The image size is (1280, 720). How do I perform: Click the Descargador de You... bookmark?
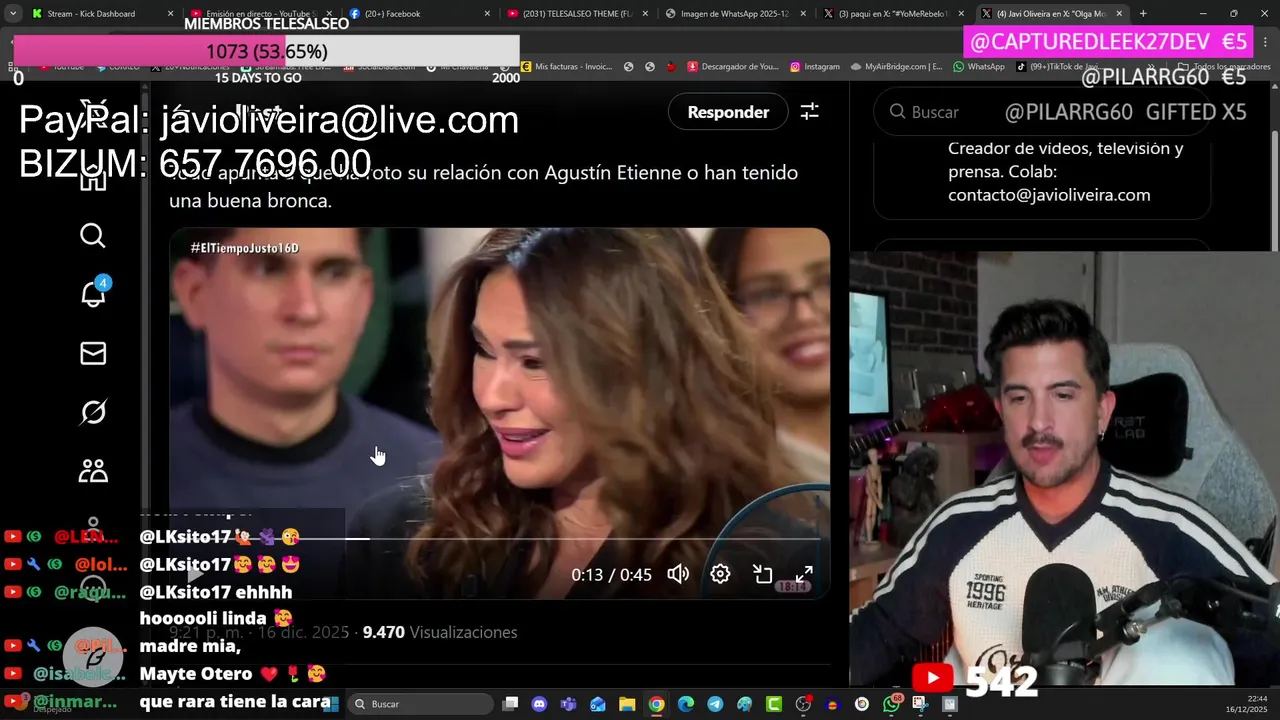733,67
